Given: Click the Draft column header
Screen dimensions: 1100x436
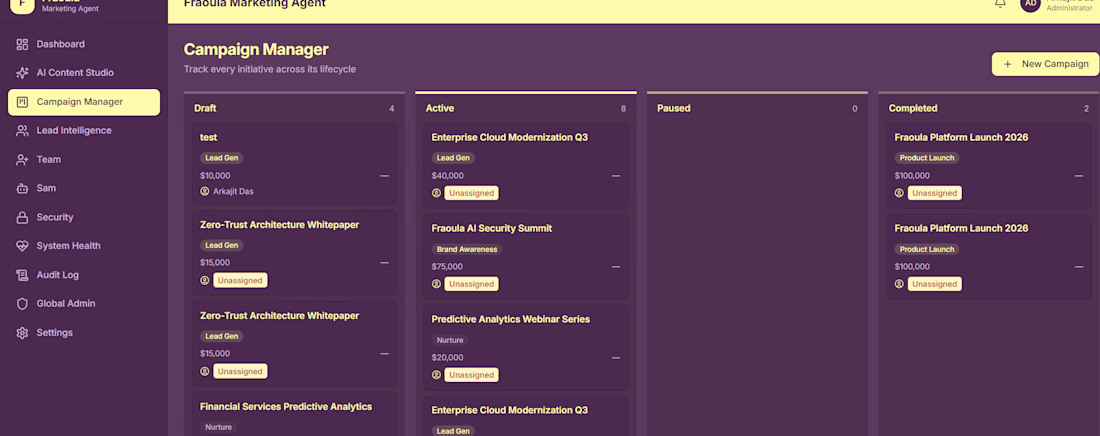Looking at the screenshot, I should click(205, 108).
